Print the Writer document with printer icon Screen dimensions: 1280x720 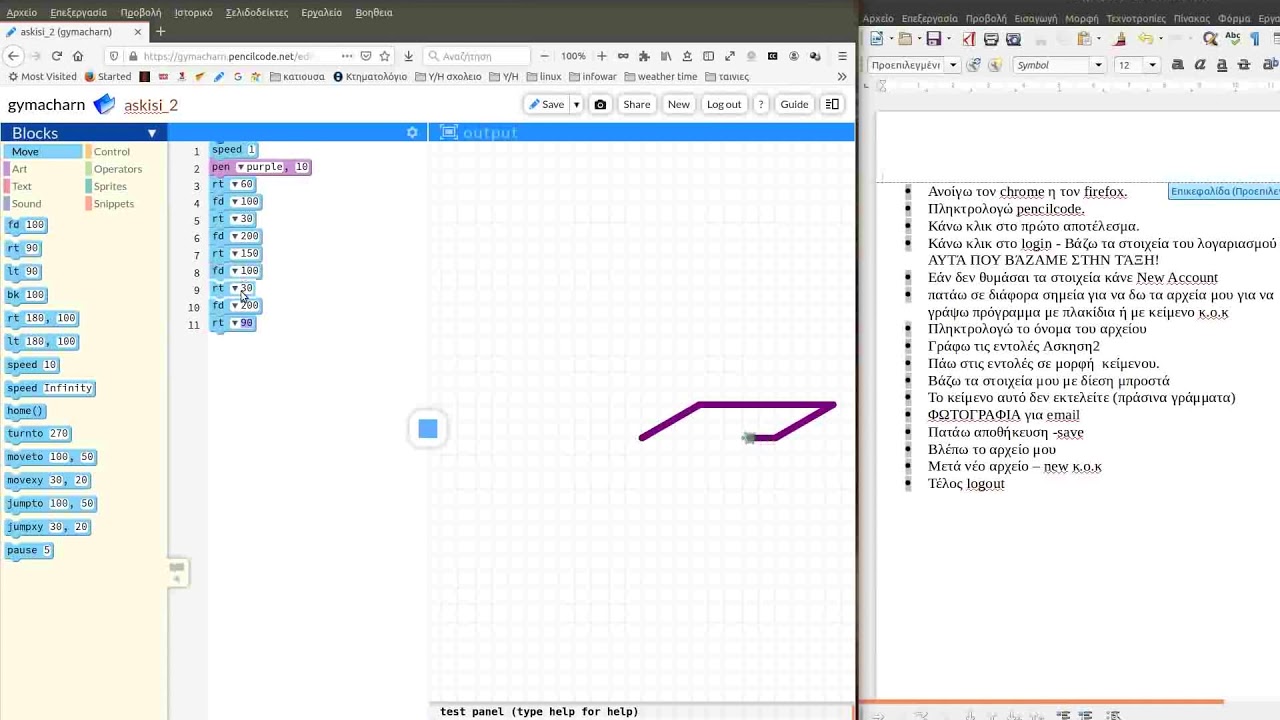991,39
